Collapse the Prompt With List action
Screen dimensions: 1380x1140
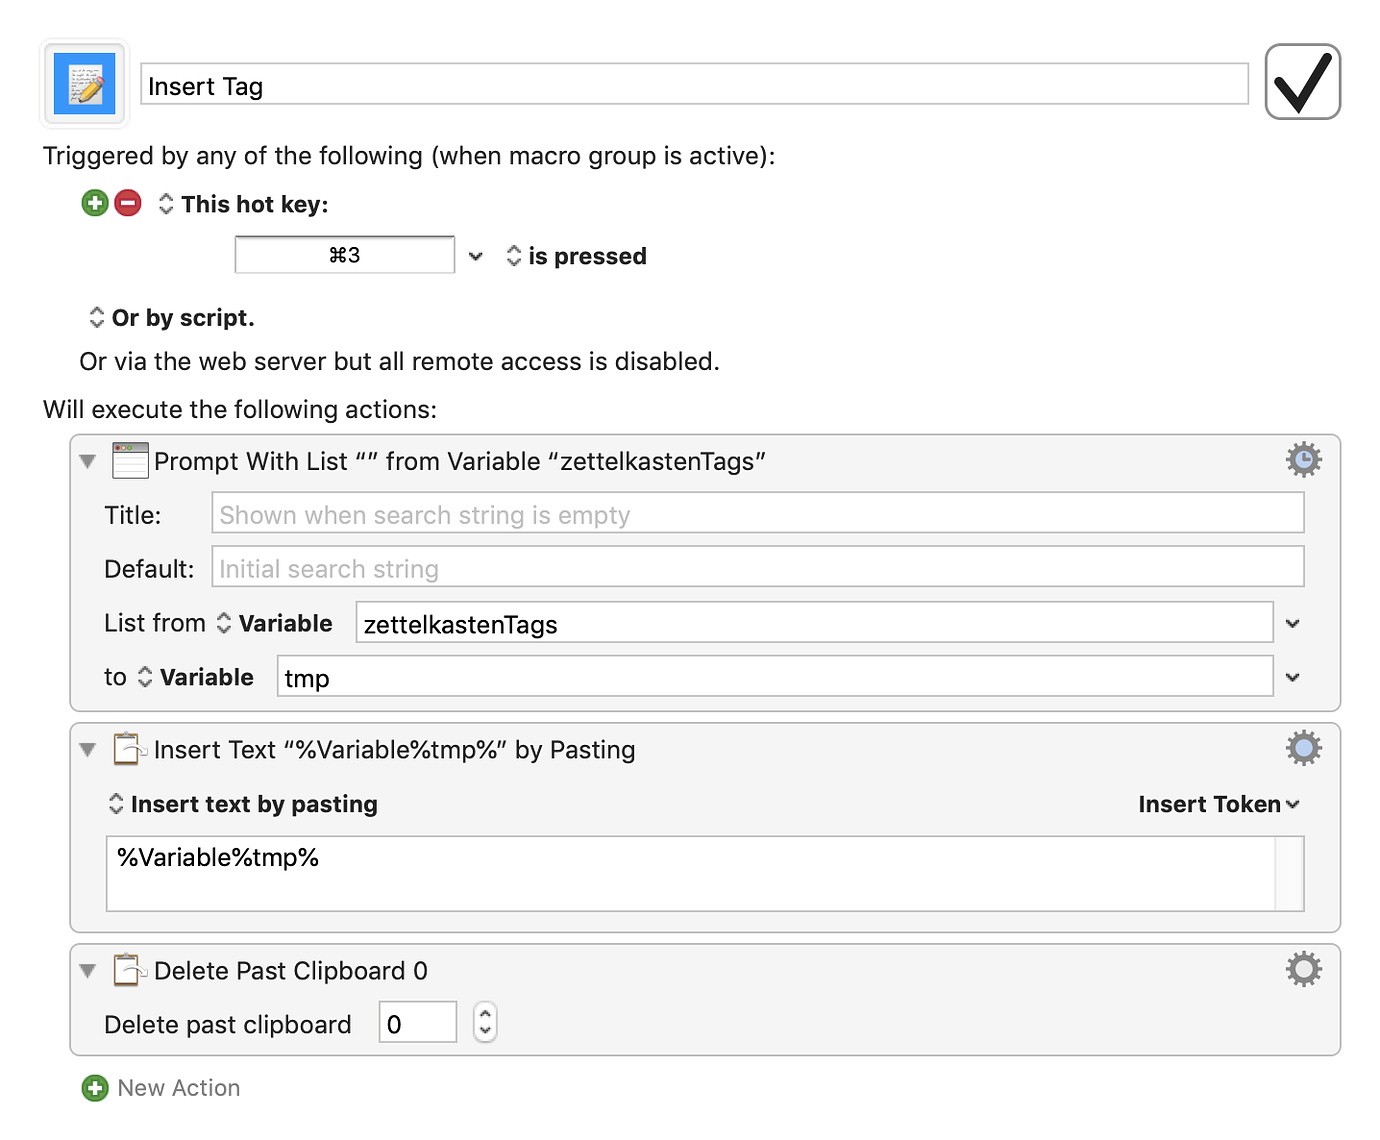(88, 461)
